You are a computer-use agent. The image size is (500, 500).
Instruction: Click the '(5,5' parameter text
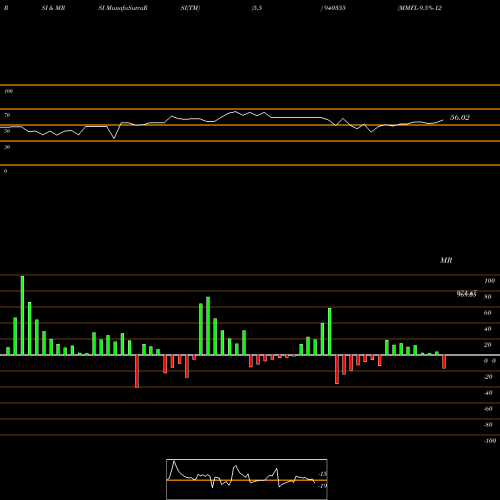(x=257, y=8)
